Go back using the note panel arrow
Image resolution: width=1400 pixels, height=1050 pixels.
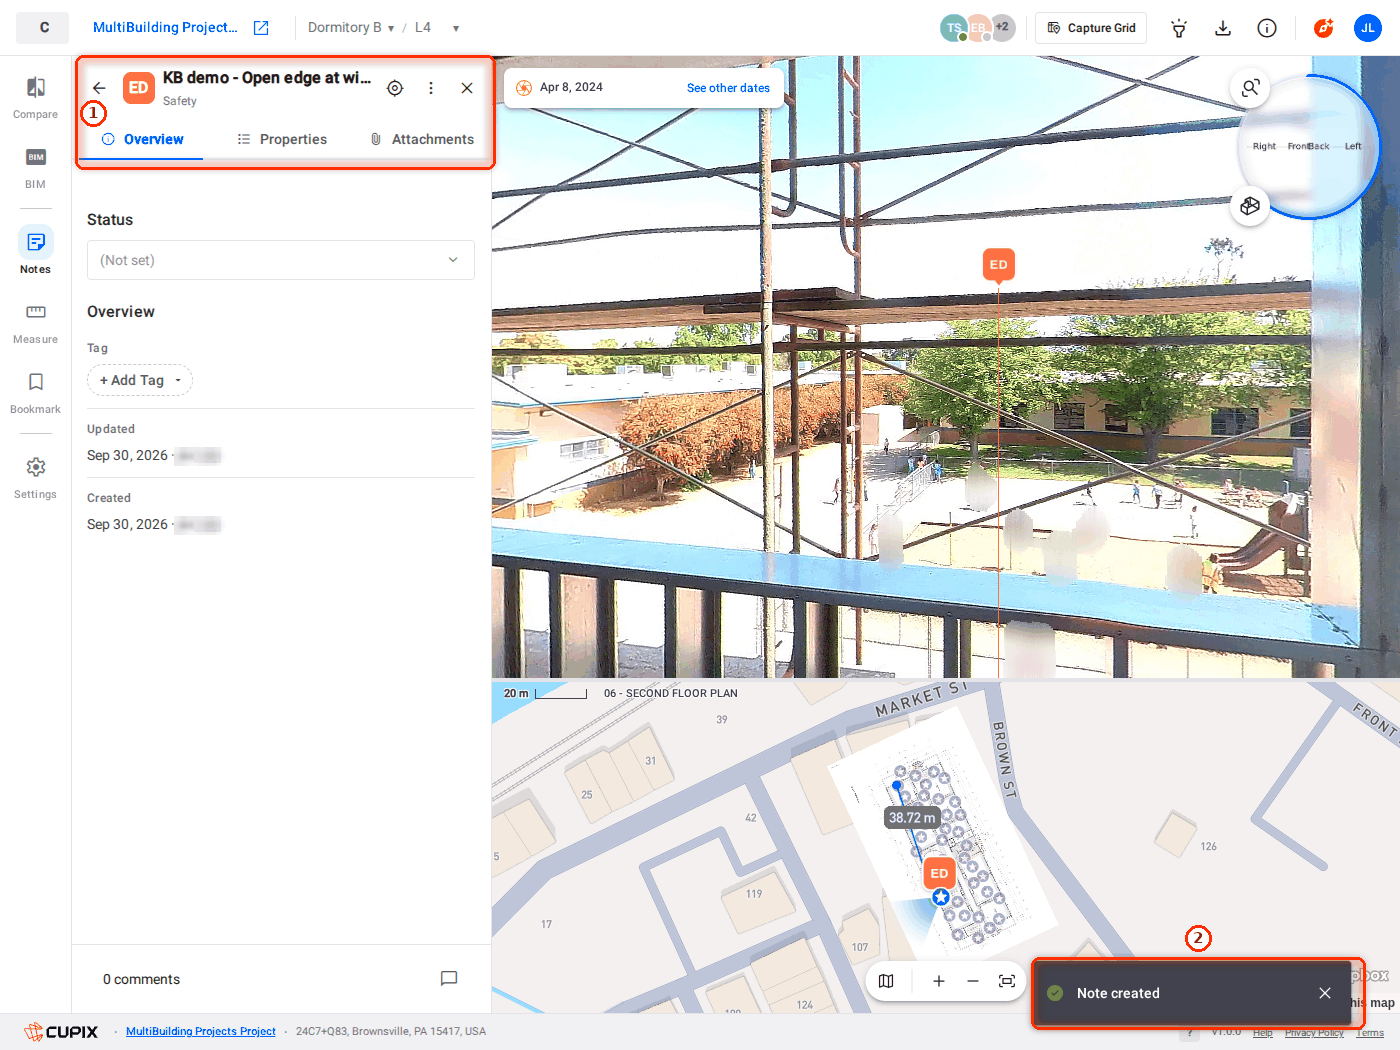99,88
